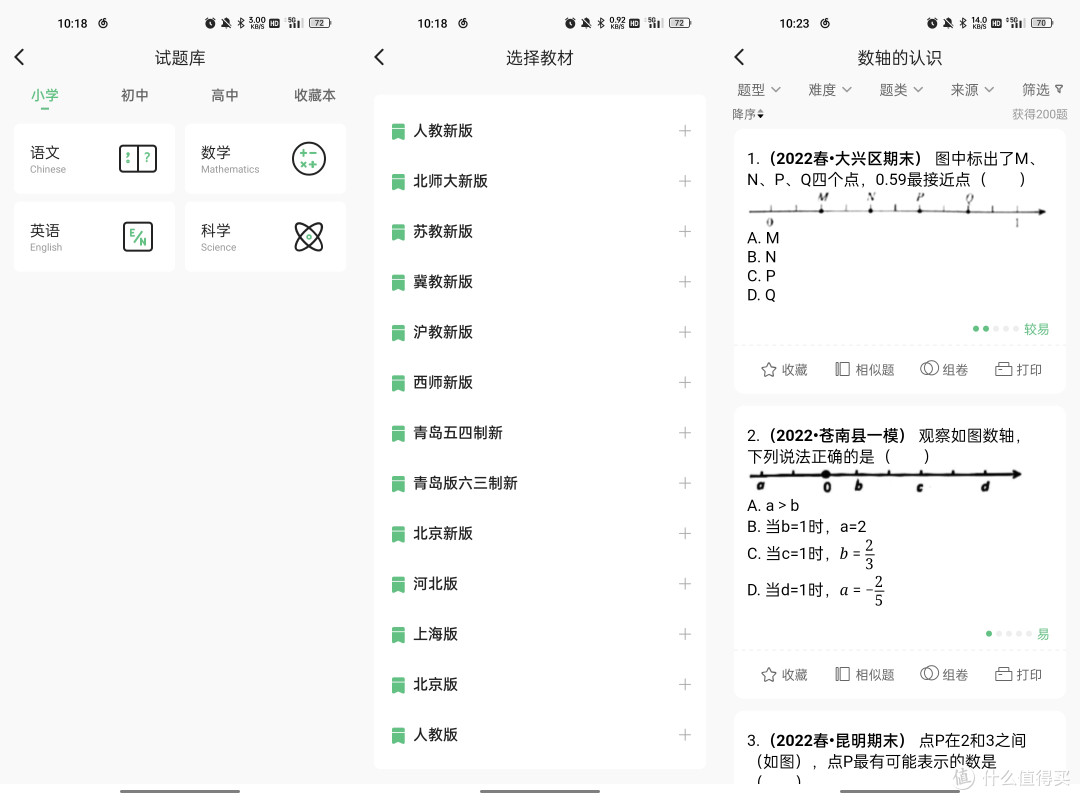This screenshot has width=1080, height=800.
Task: Expand 北京新版 with its plus sign
Action: point(685,533)
